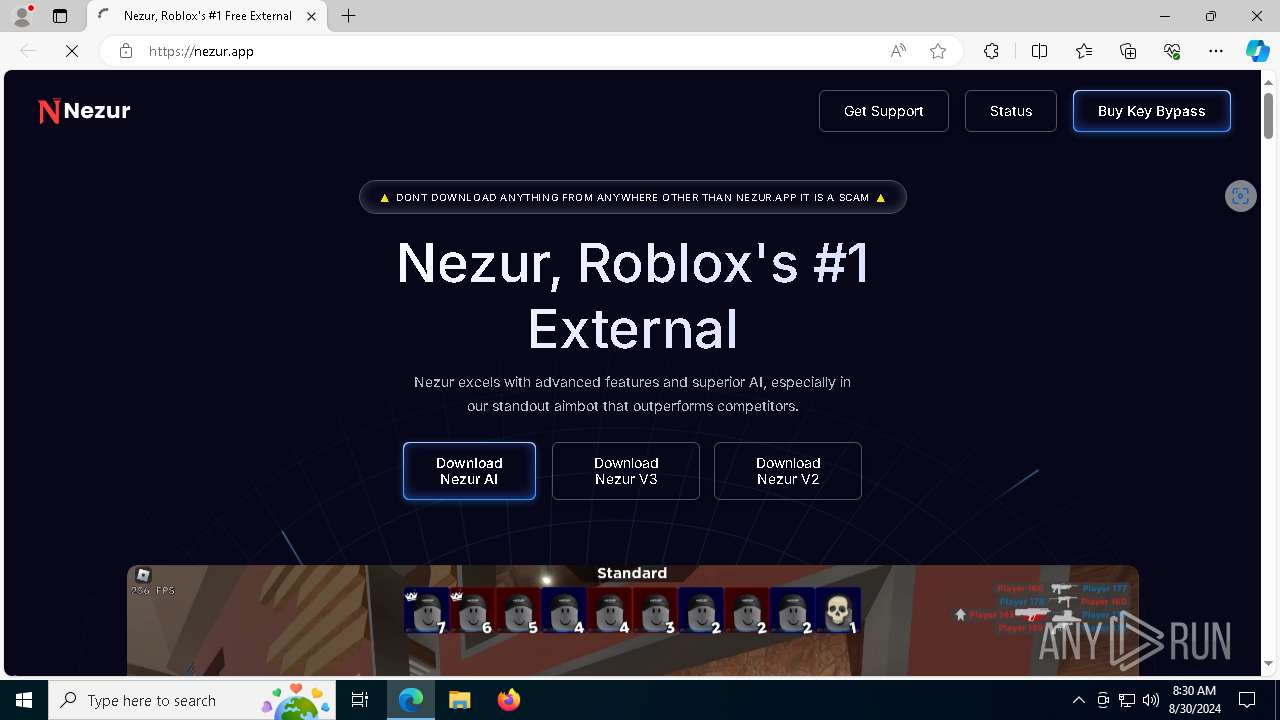Go back to the previous page

point(28,51)
